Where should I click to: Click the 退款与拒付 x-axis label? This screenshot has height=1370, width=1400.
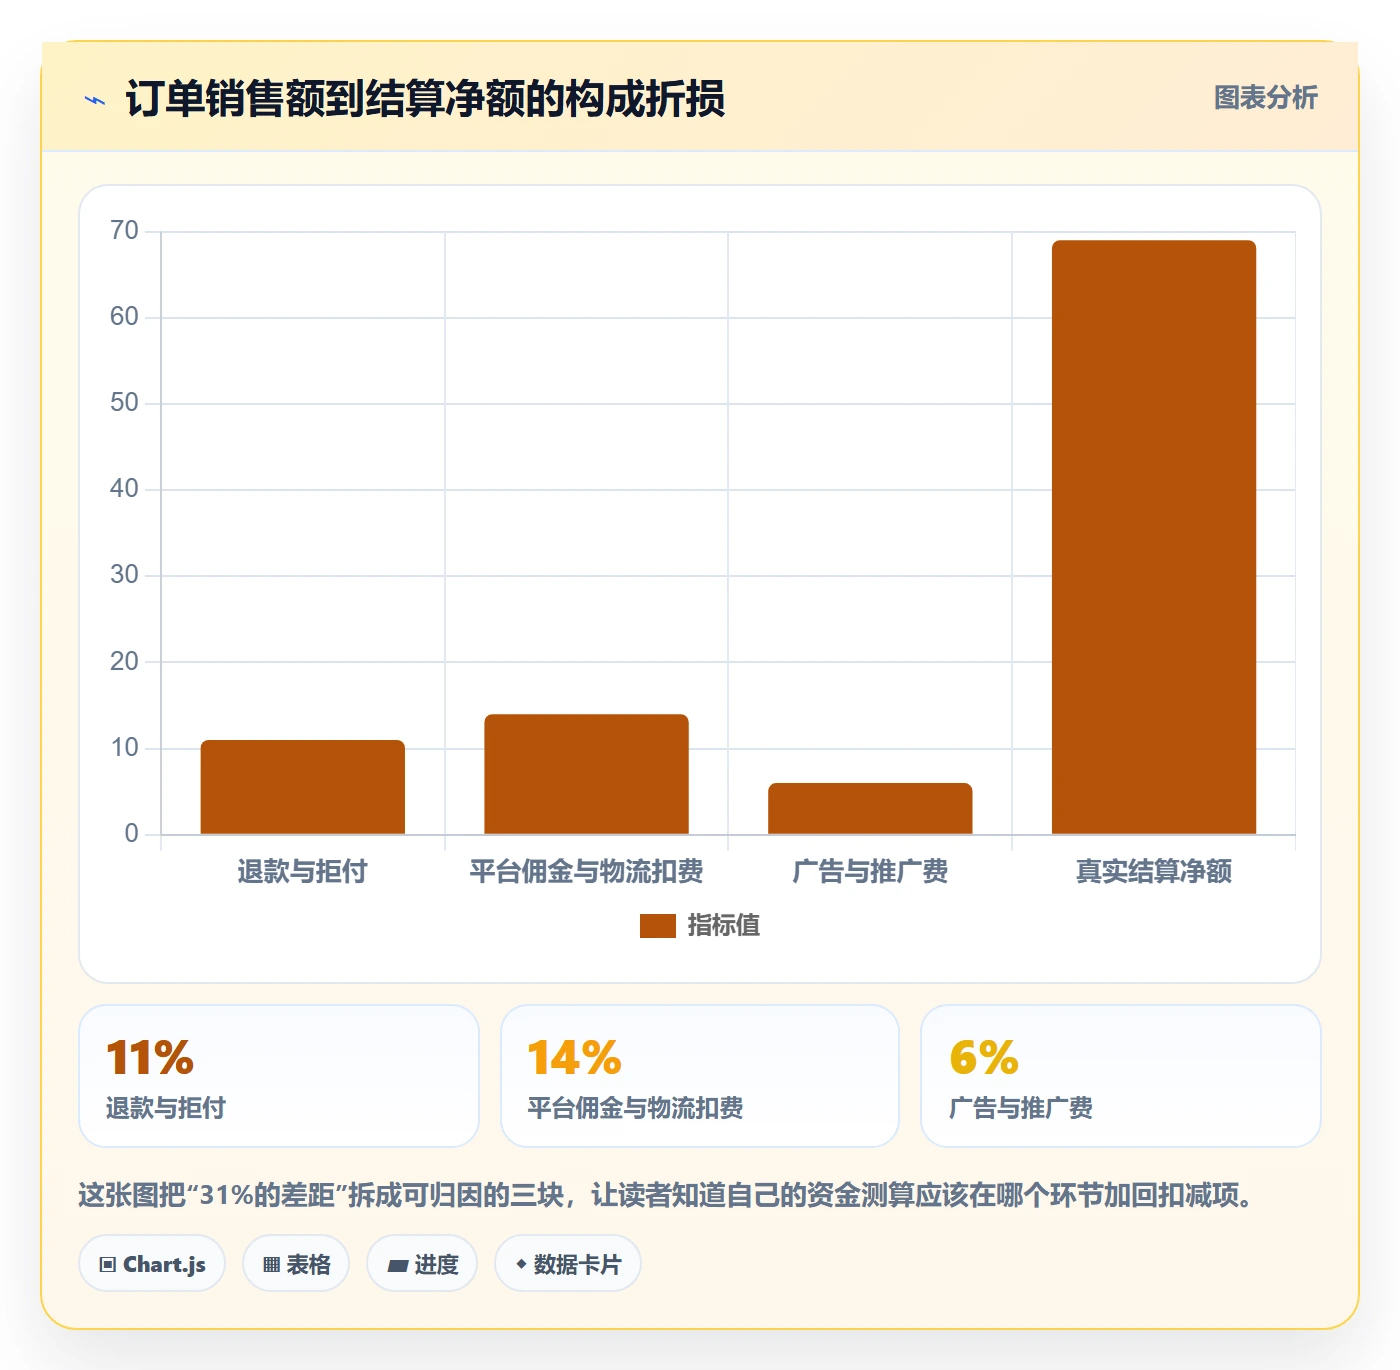point(302,872)
